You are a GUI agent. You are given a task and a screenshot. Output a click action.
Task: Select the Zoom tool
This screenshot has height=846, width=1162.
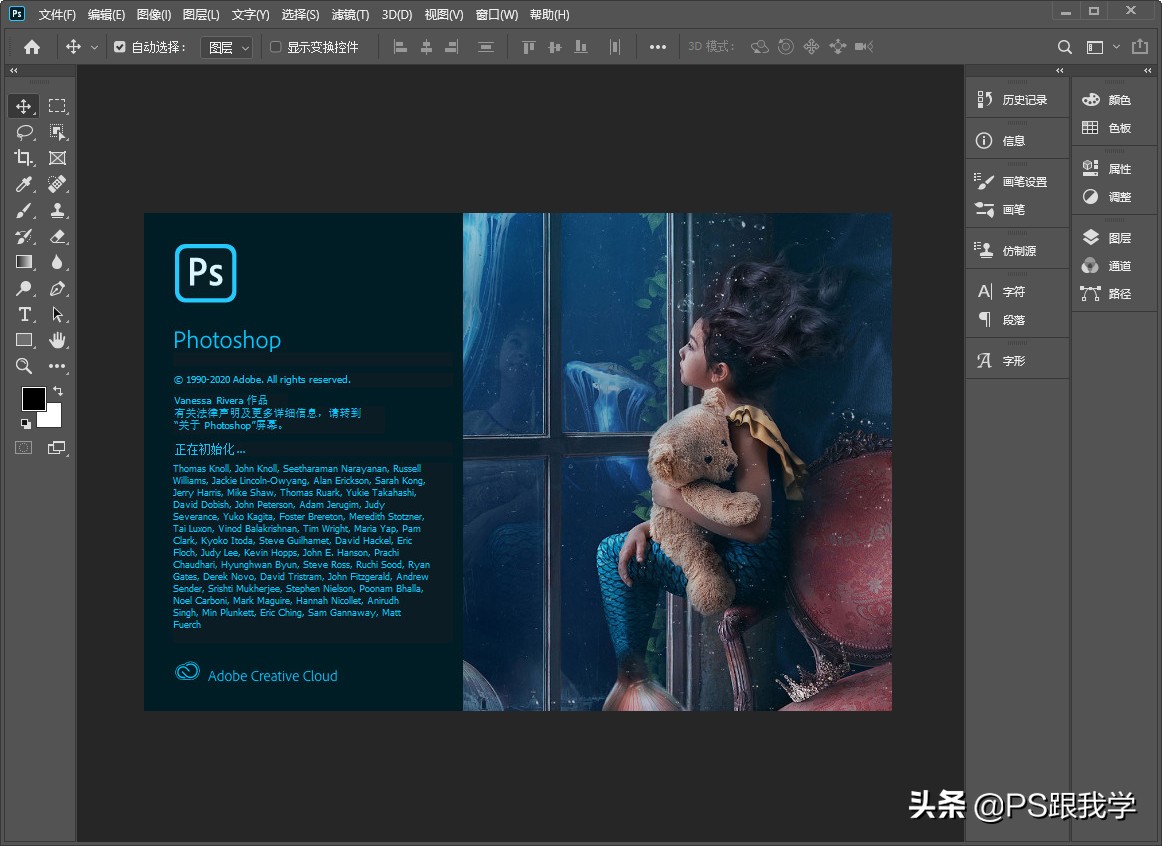[22, 366]
